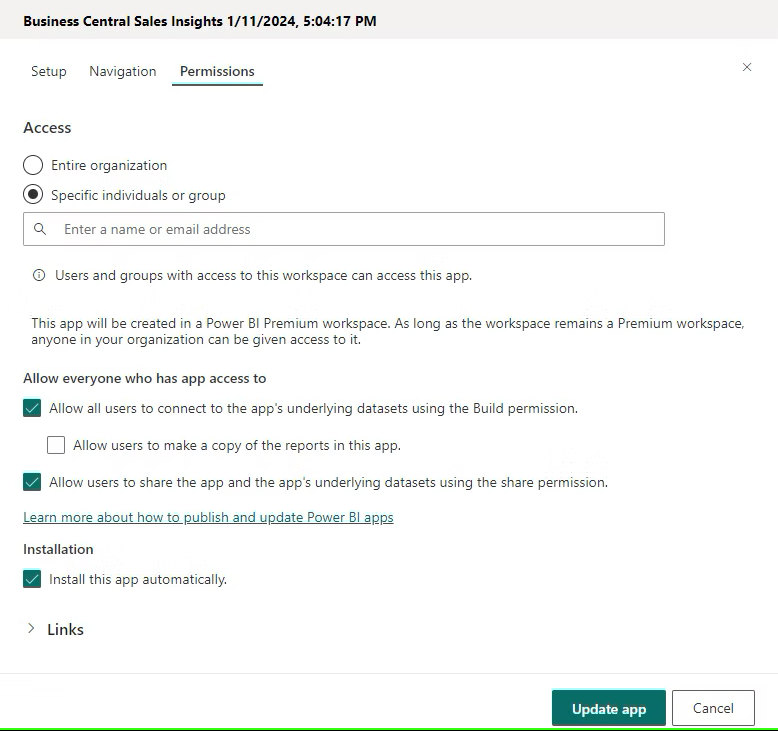778x731 pixels.
Task: Switch to the Setup tab
Action: click(x=48, y=71)
